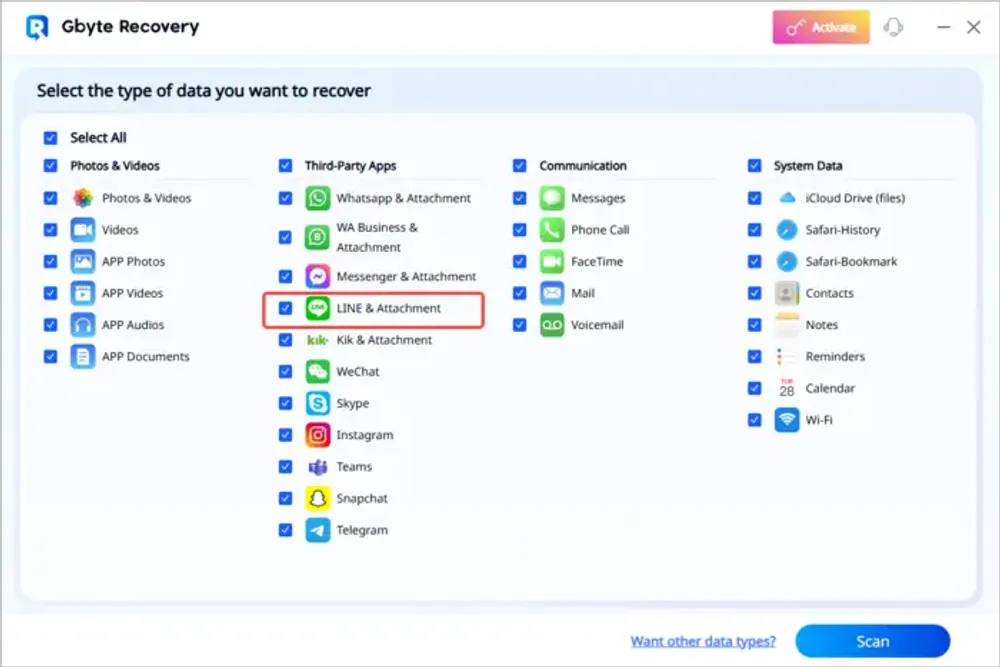Click the iCloud Drive cloud icon
The width and height of the screenshot is (1000, 667).
click(x=787, y=198)
